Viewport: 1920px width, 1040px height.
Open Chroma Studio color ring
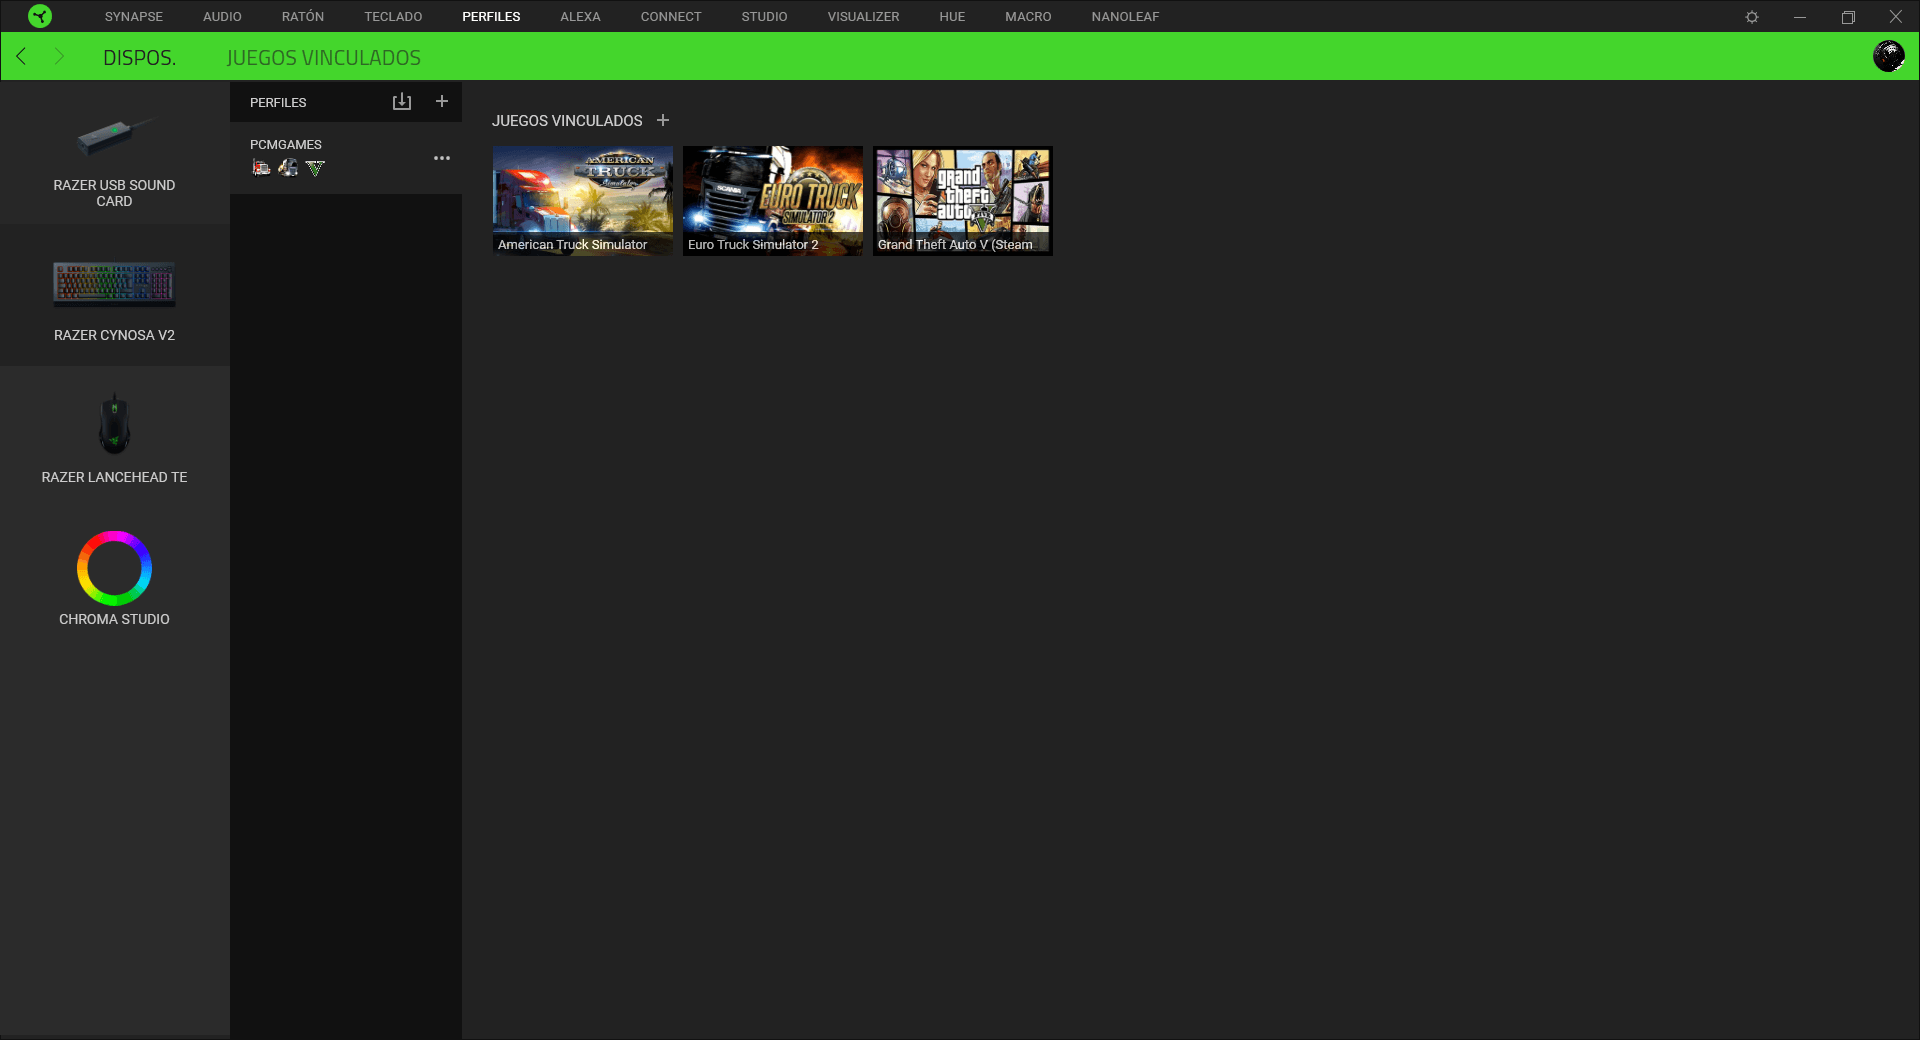[x=115, y=568]
